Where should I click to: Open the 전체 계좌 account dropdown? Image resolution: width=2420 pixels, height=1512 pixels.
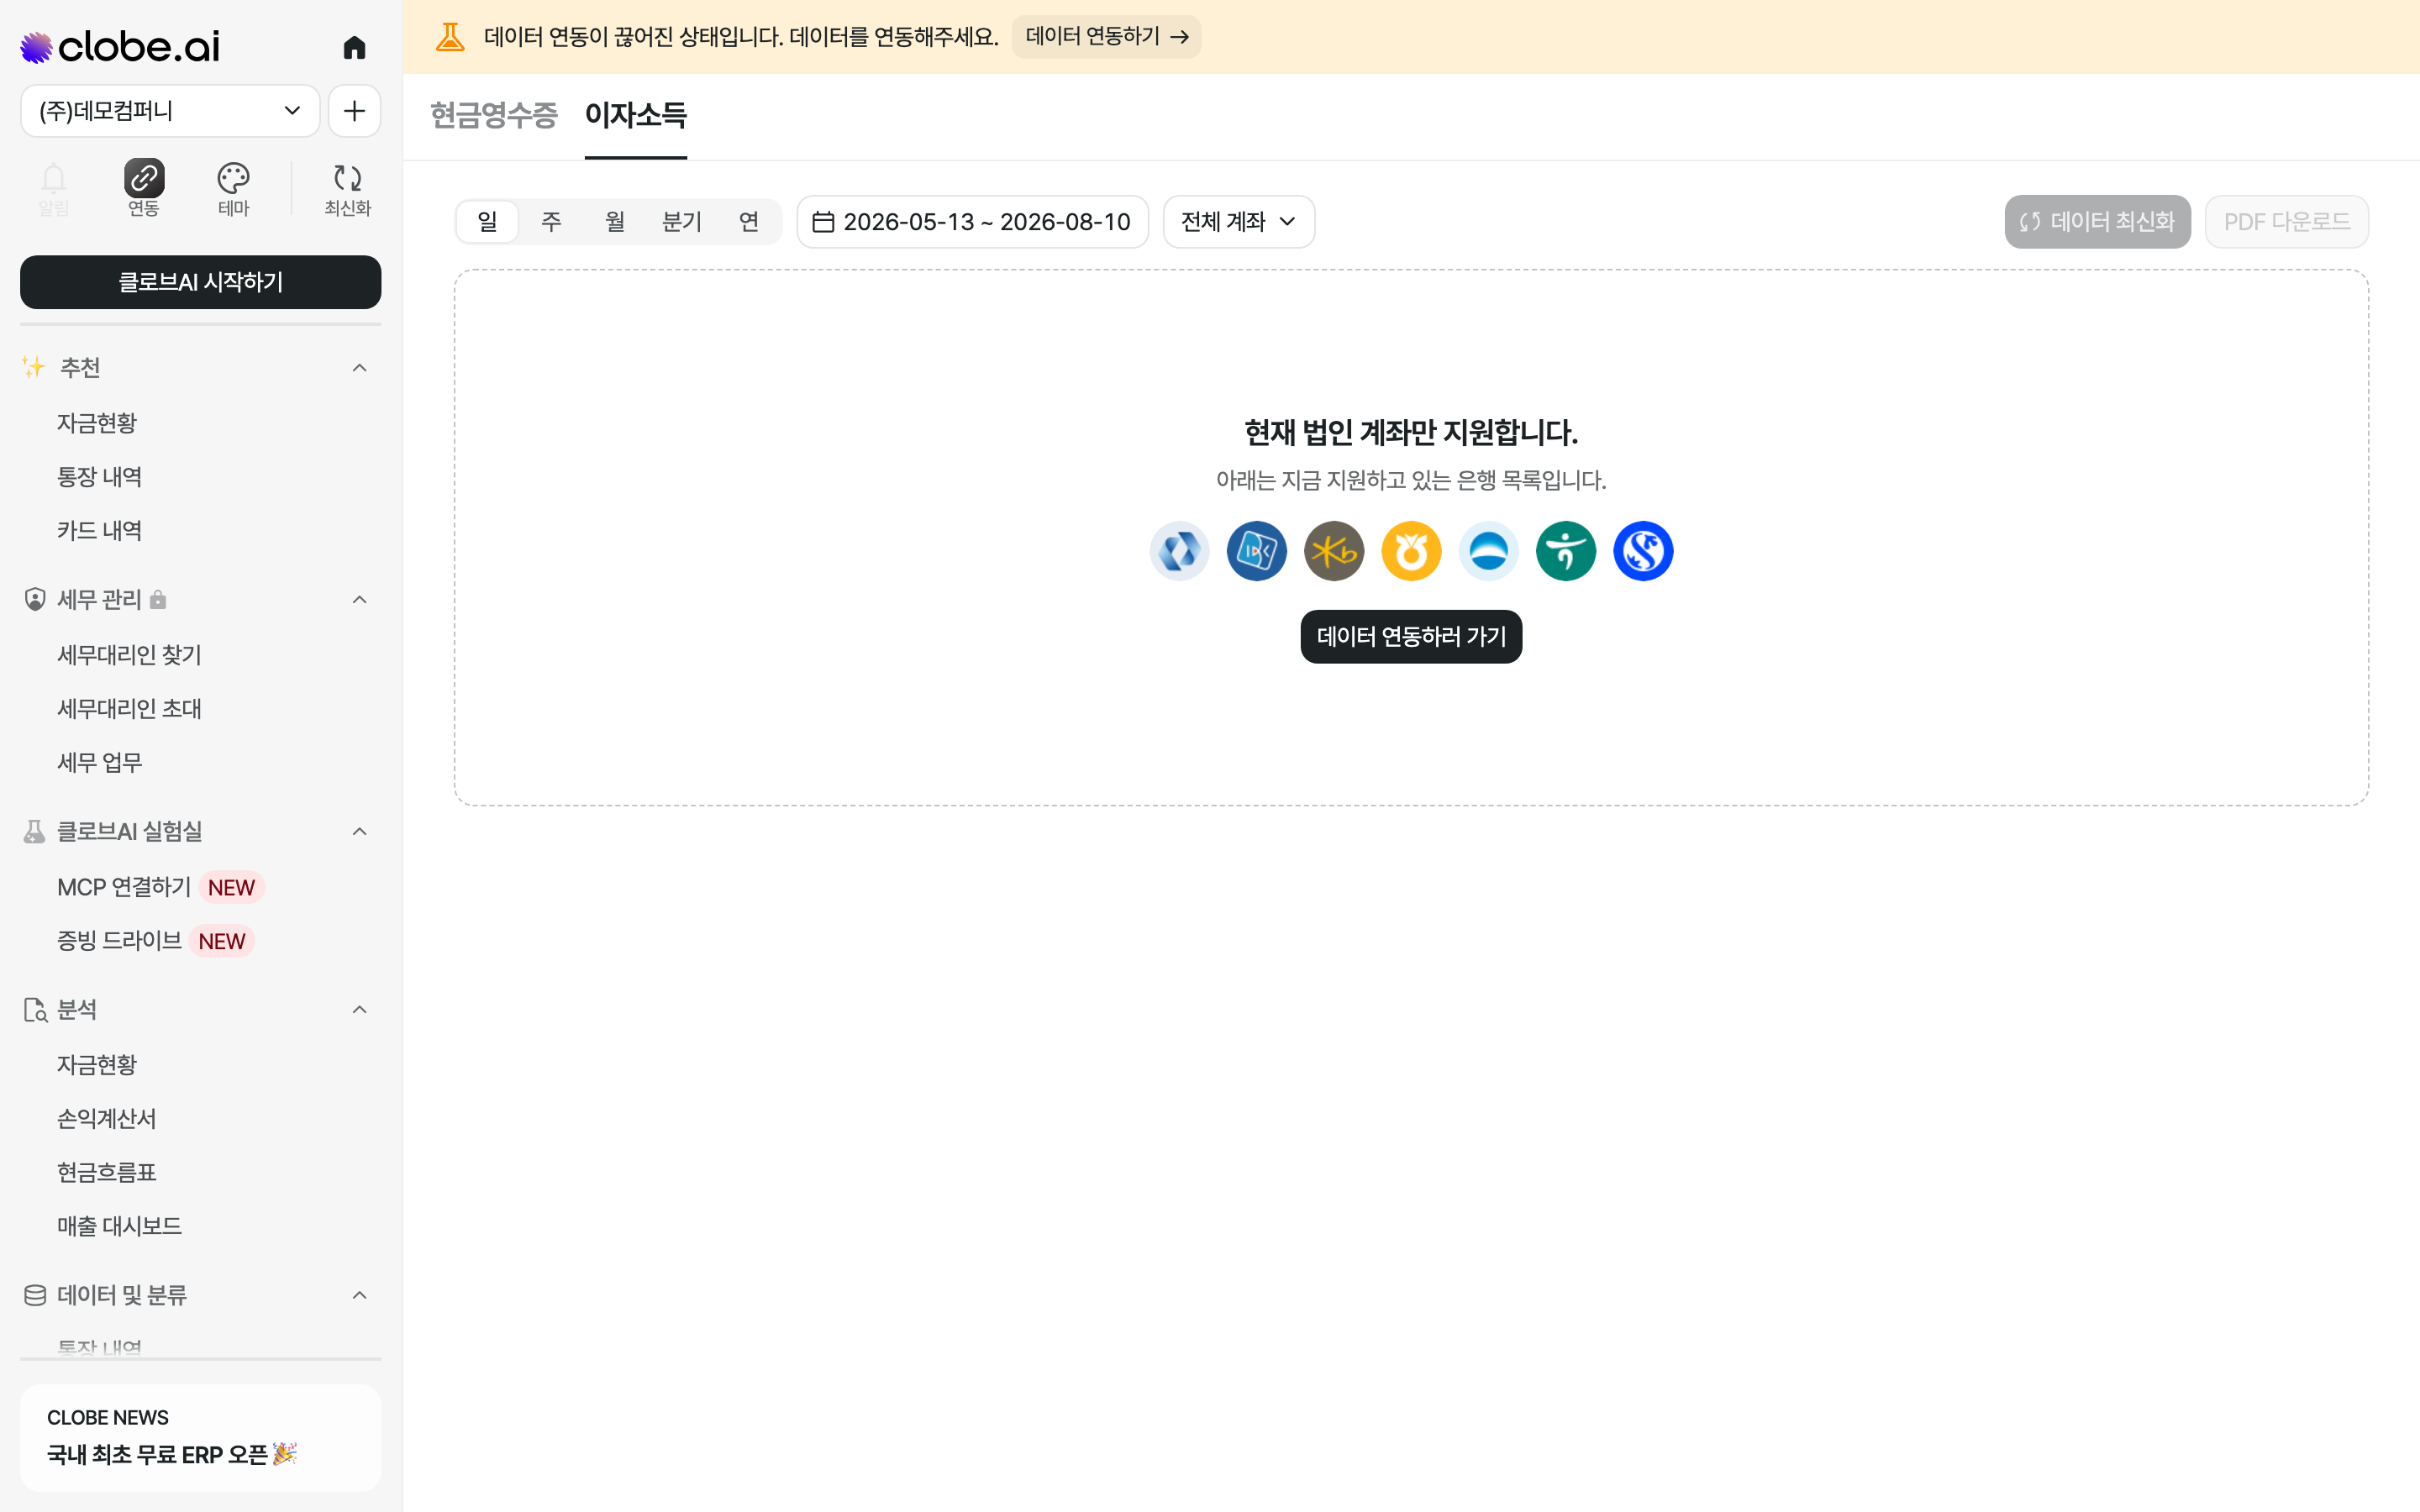1238,222
